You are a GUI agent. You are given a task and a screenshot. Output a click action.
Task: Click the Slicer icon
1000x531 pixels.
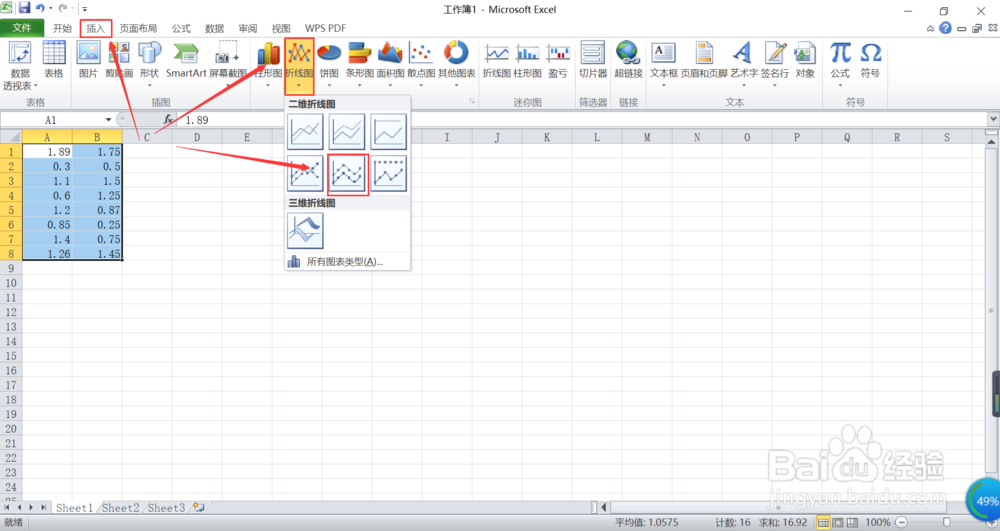coord(592,61)
